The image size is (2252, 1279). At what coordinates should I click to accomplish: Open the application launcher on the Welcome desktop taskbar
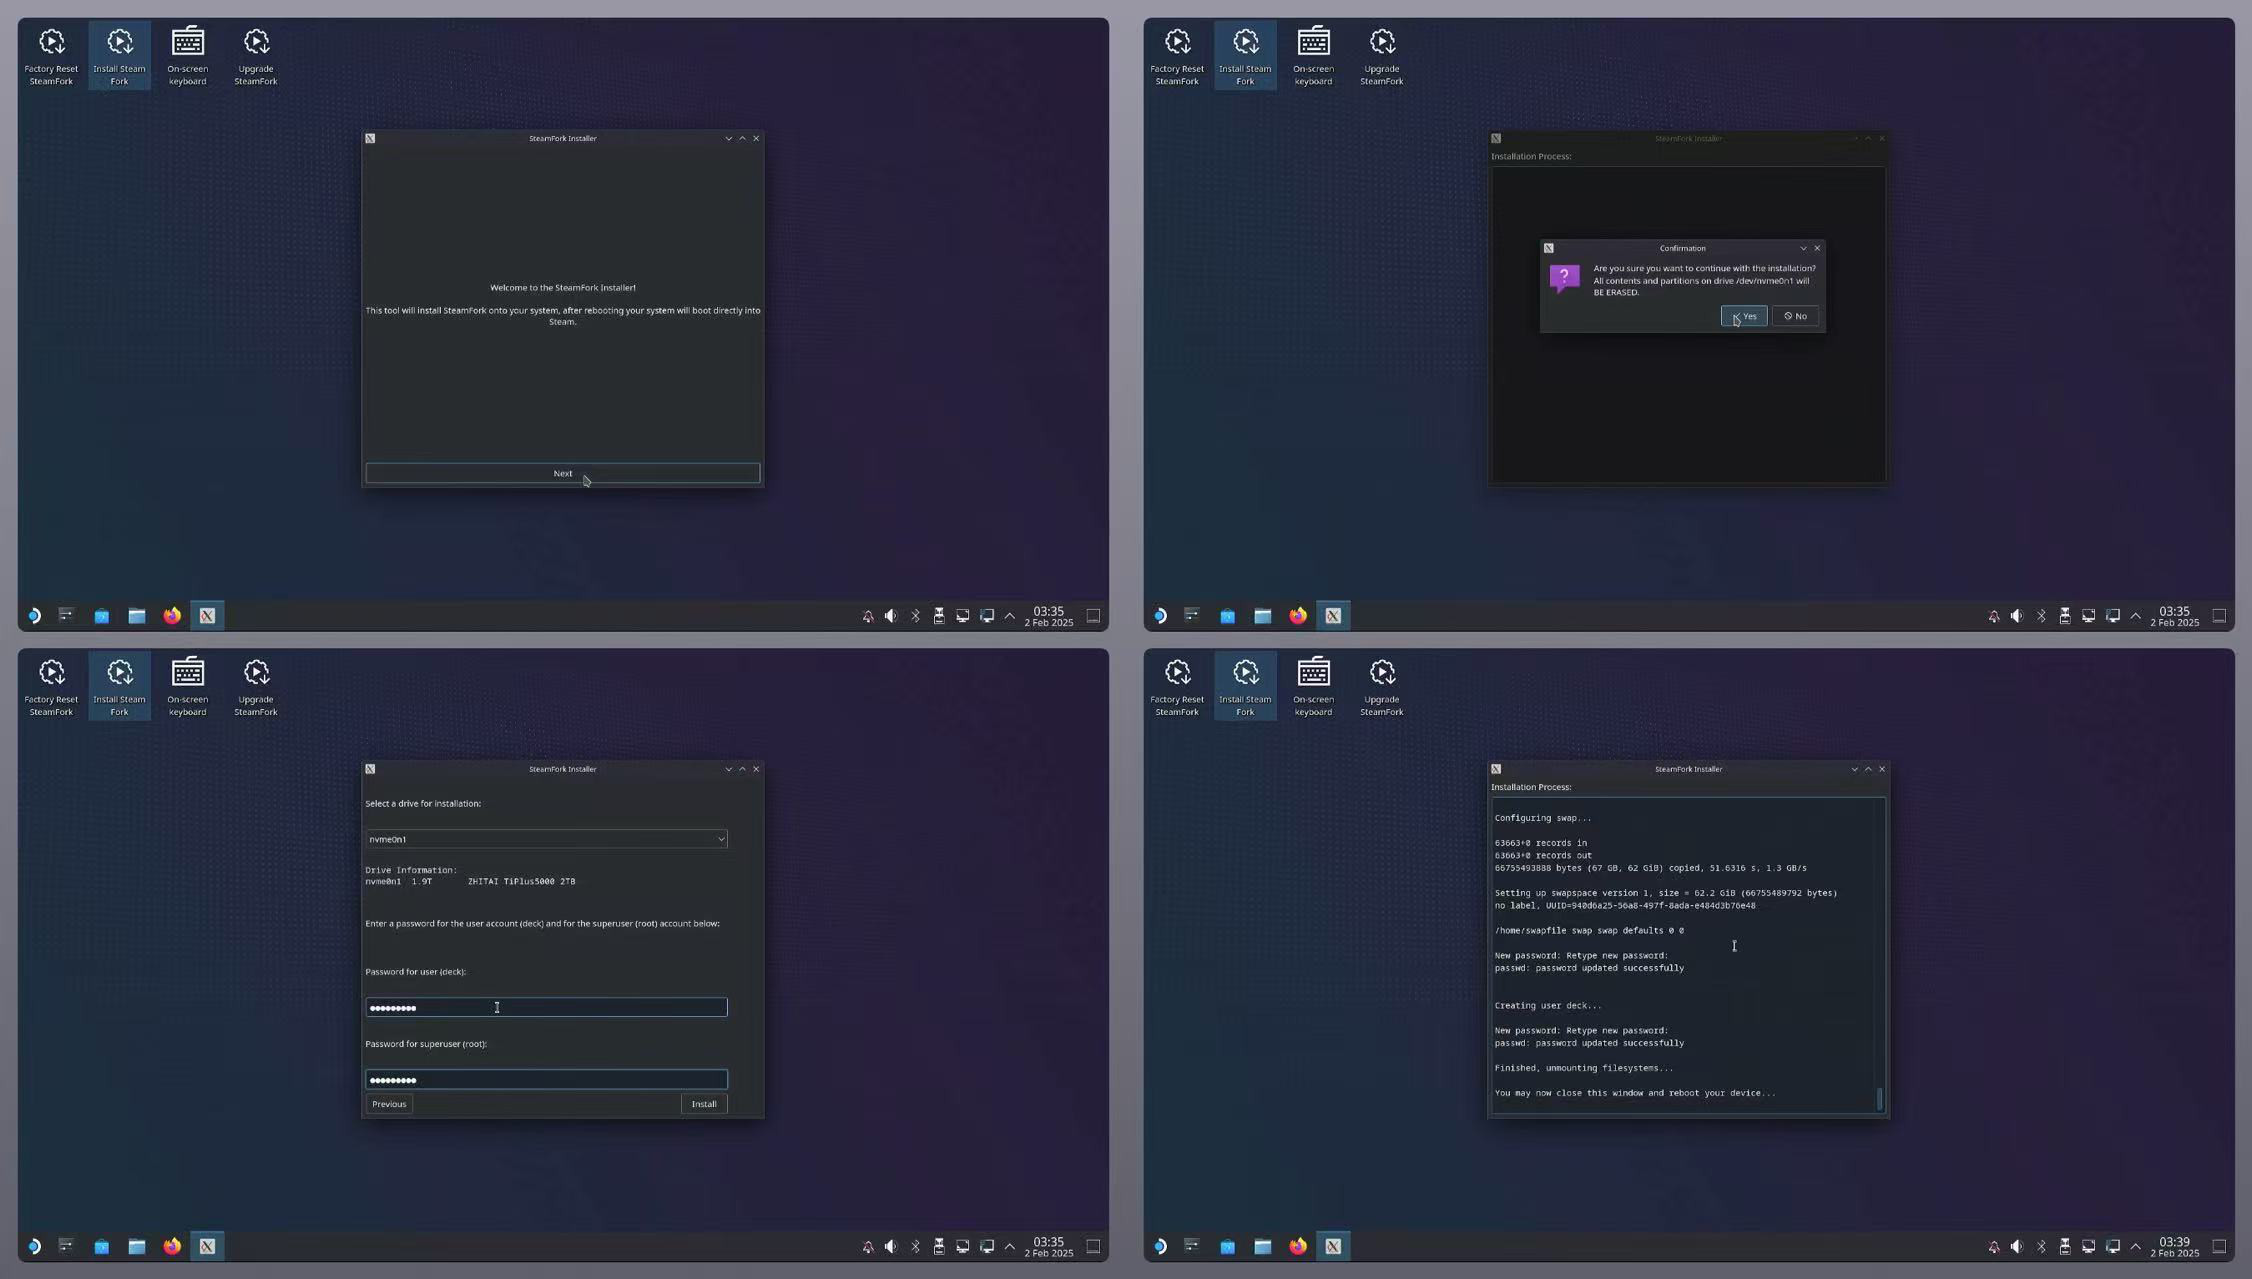33,616
